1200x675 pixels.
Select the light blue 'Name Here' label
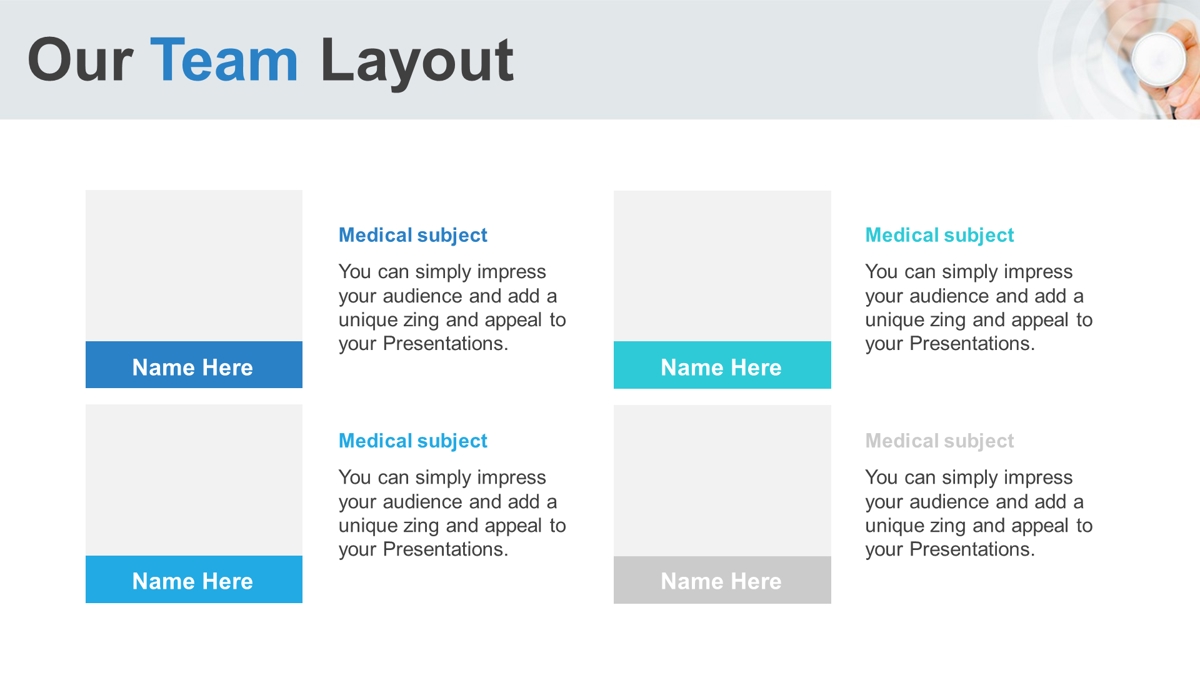tap(194, 579)
